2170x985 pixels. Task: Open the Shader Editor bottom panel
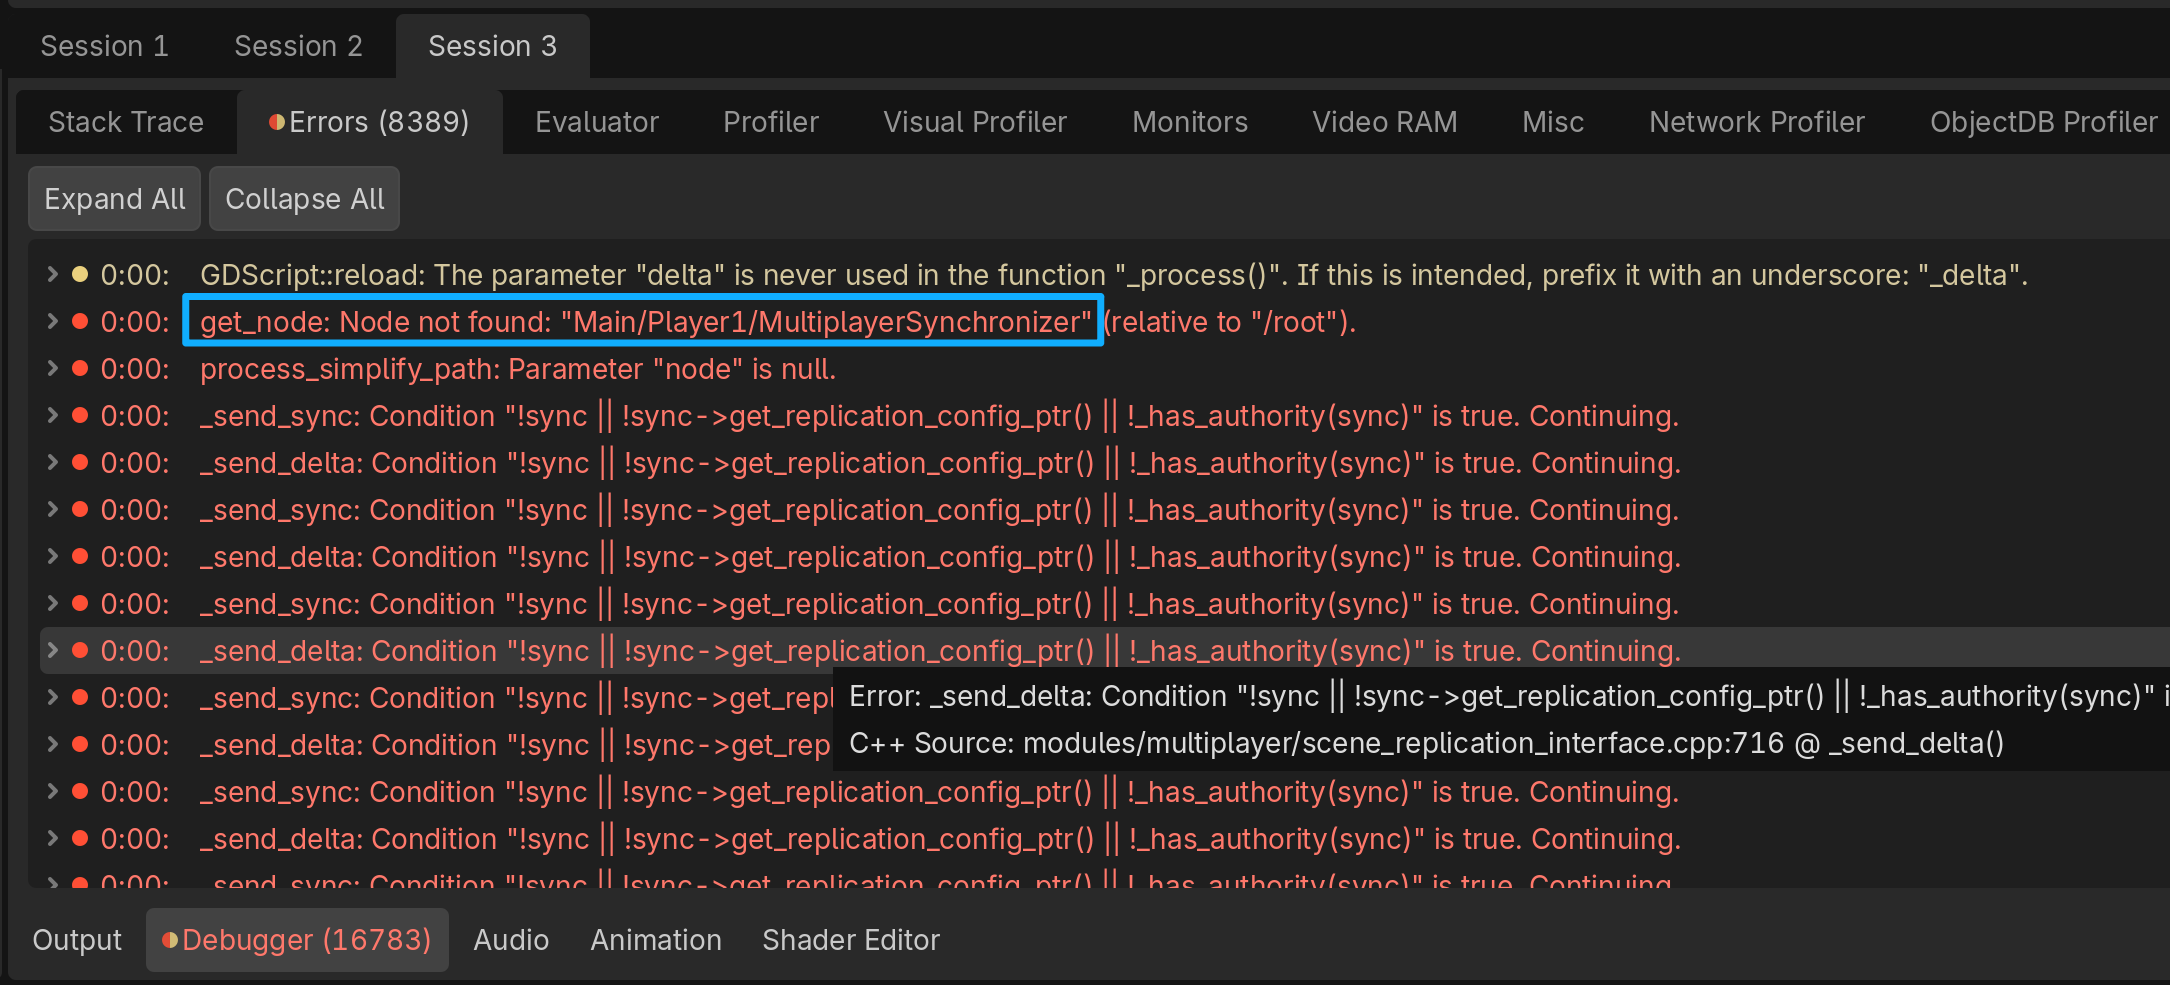coord(850,940)
